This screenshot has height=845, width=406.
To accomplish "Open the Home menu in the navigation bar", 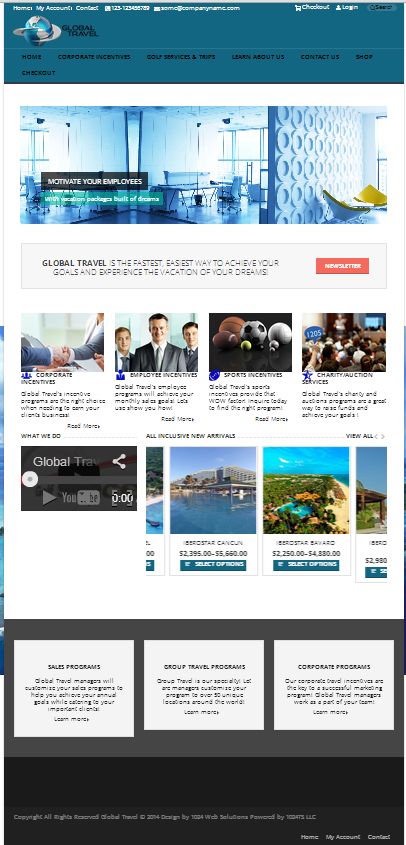I will 32,57.
